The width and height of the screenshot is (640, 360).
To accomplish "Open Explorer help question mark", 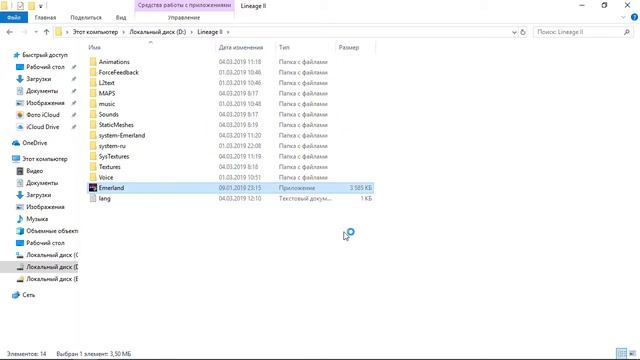I will click(x=634, y=17).
